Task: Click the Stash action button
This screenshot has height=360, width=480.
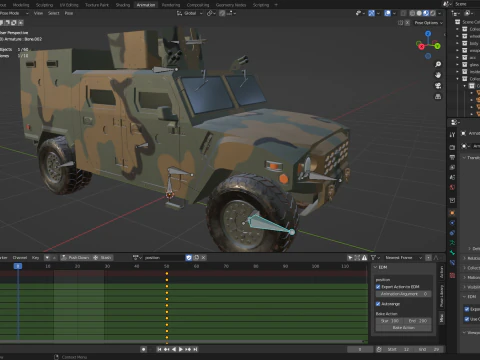Action: pos(103,258)
